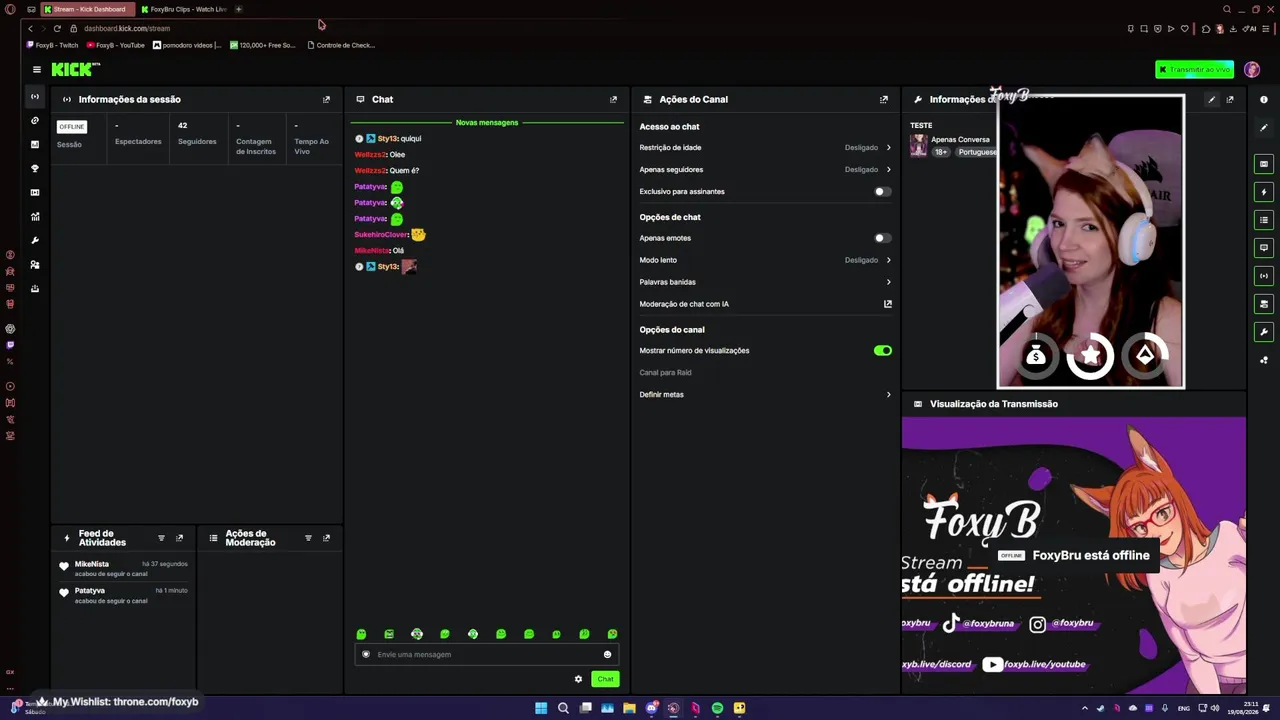
Task: Open File Explorer from the taskbar
Action: pos(629,708)
